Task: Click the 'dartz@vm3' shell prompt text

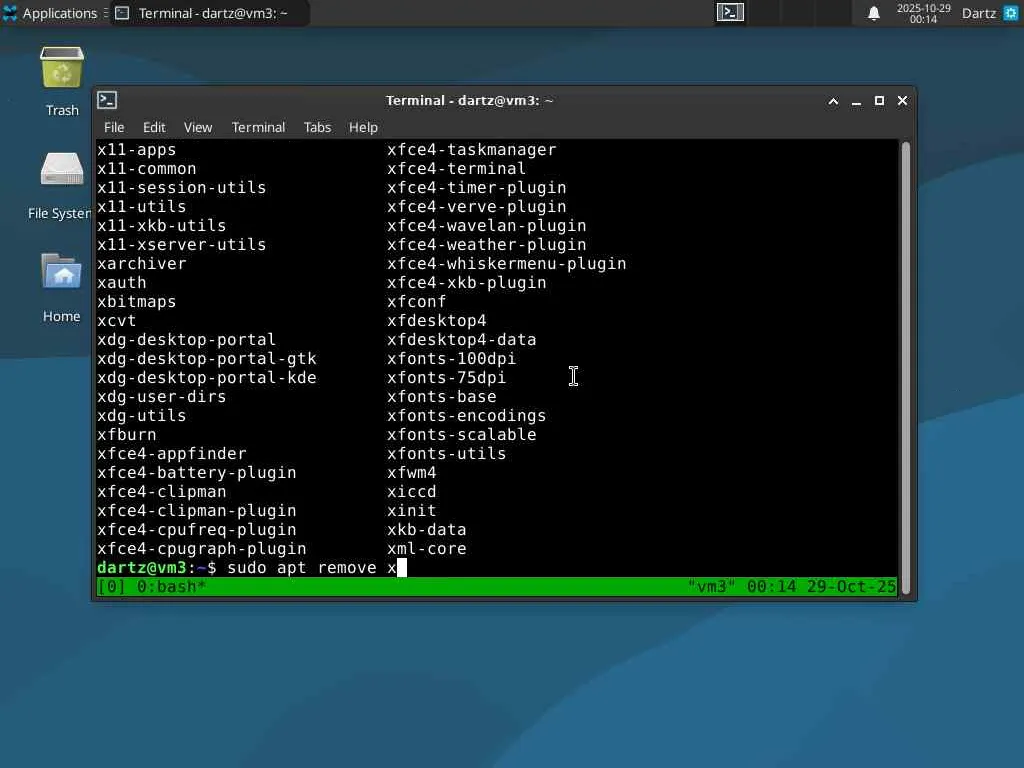Action: pyautogui.click(x=142, y=568)
